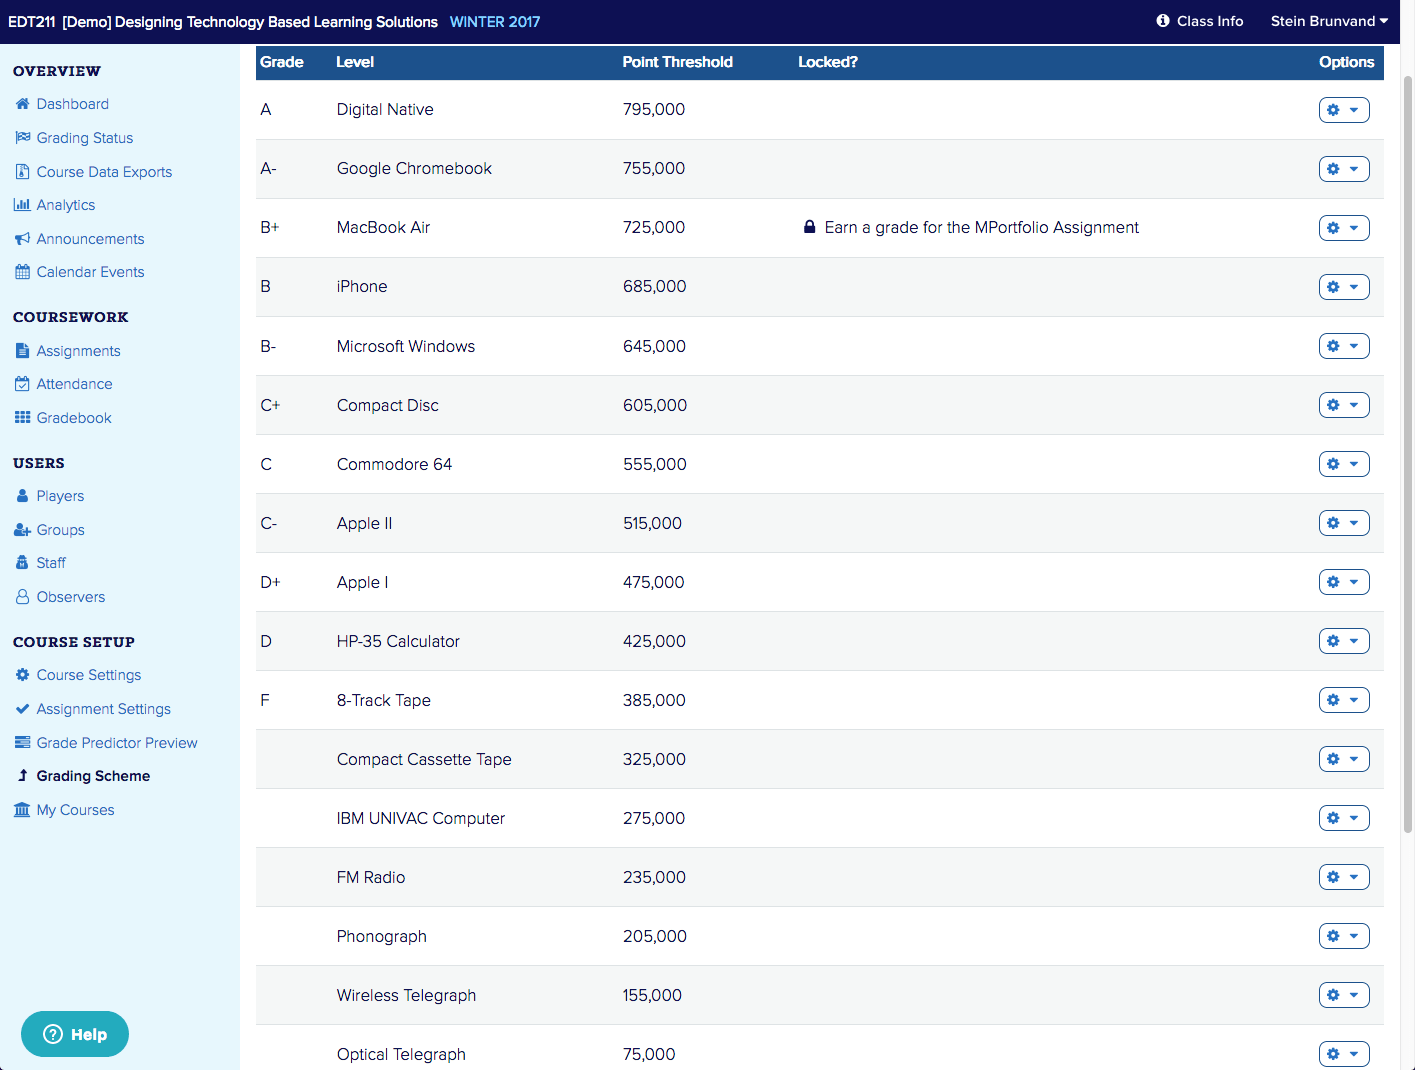Click the Analytics bar chart icon
Viewport: 1415px width, 1070px height.
coord(22,205)
